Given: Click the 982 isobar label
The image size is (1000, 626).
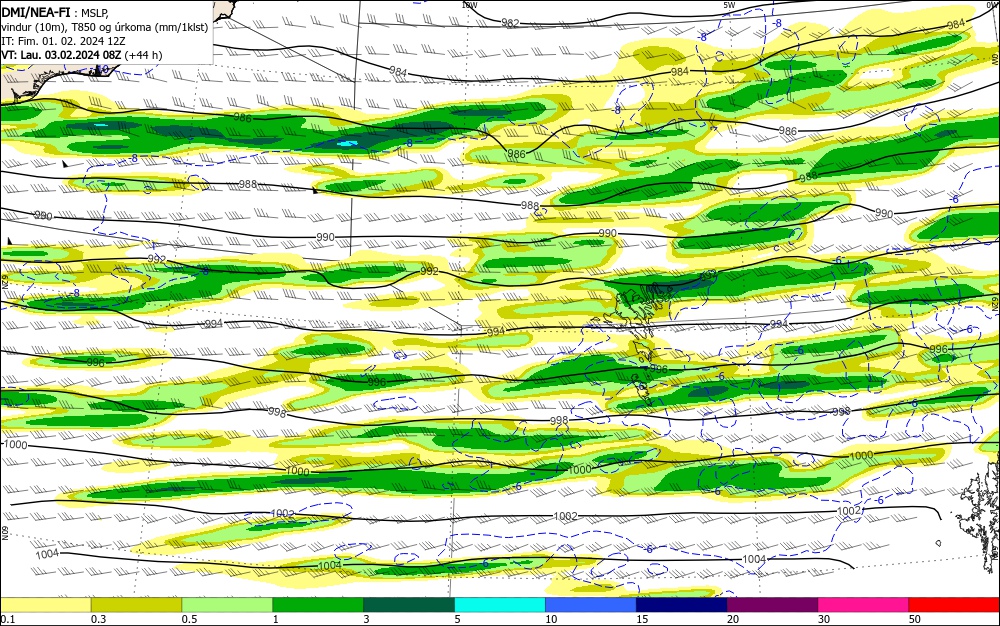Looking at the screenshot, I should pyautogui.click(x=510, y=23).
